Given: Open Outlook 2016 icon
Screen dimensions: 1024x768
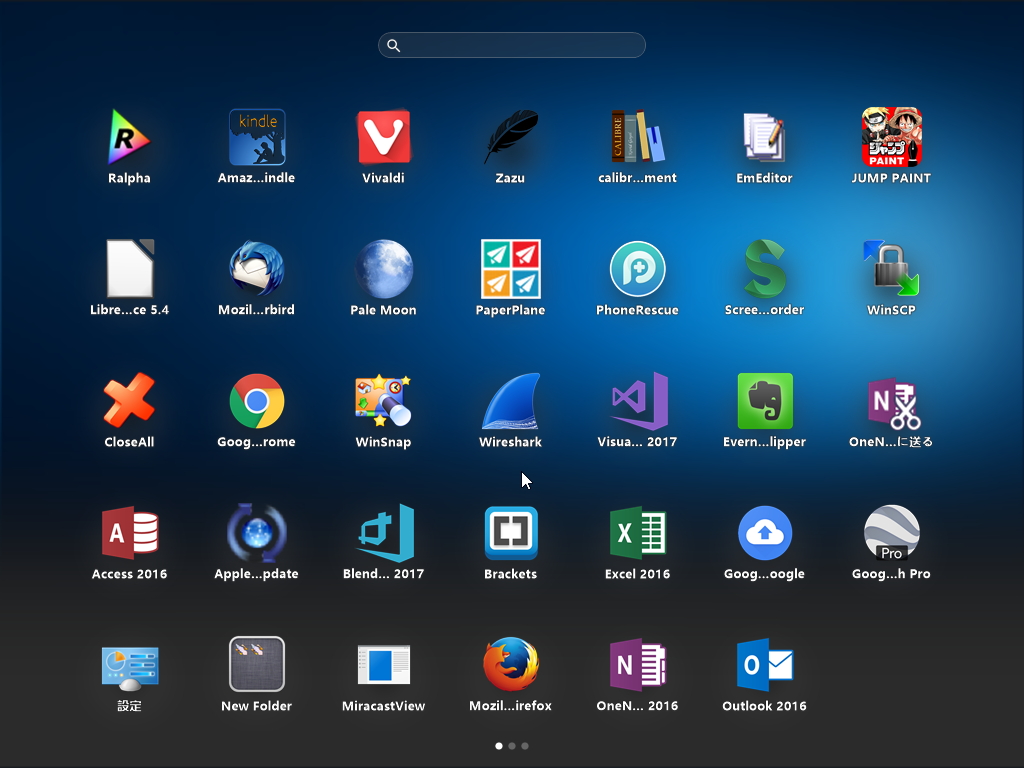Looking at the screenshot, I should pos(765,664).
